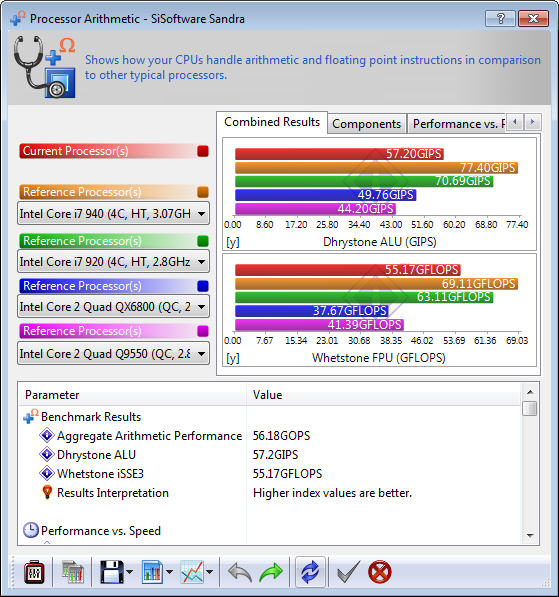This screenshot has width=559, height=597.
Task: Click the stethoscope module icon in header
Action: click(45, 67)
